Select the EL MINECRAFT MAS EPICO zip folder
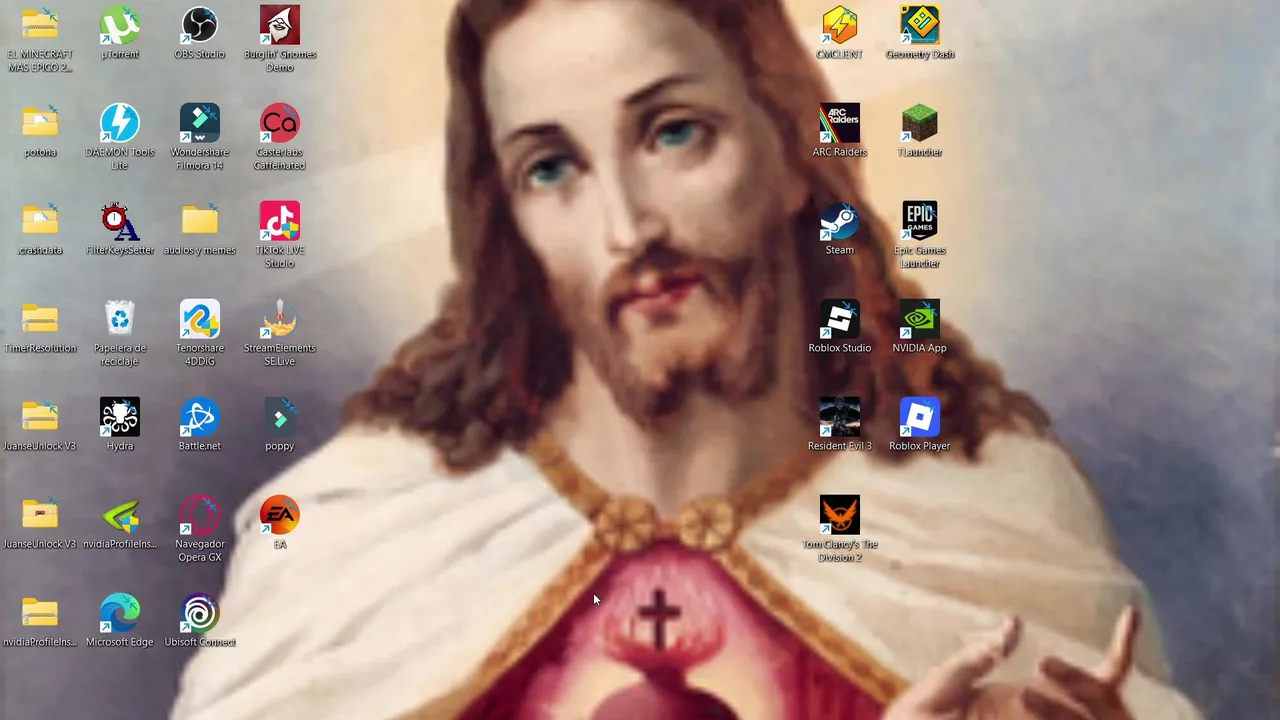Viewport: 1280px width, 720px height. click(40, 26)
